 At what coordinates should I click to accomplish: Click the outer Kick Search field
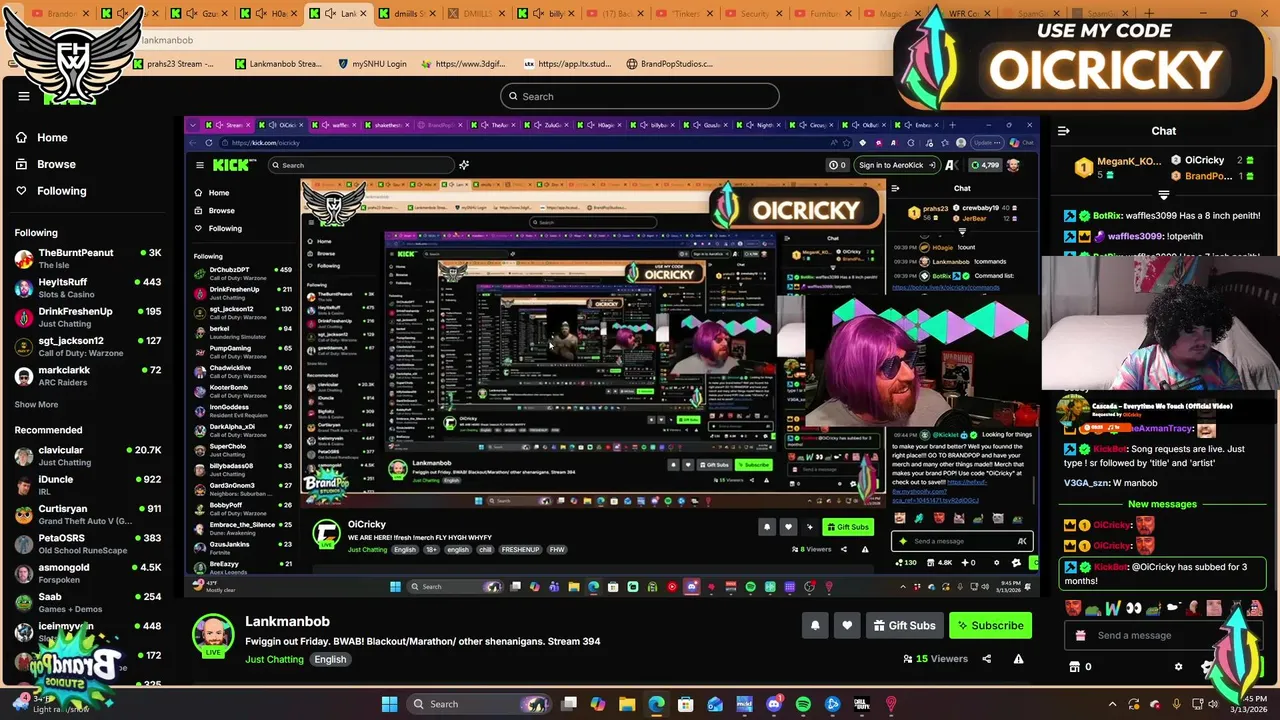[640, 96]
